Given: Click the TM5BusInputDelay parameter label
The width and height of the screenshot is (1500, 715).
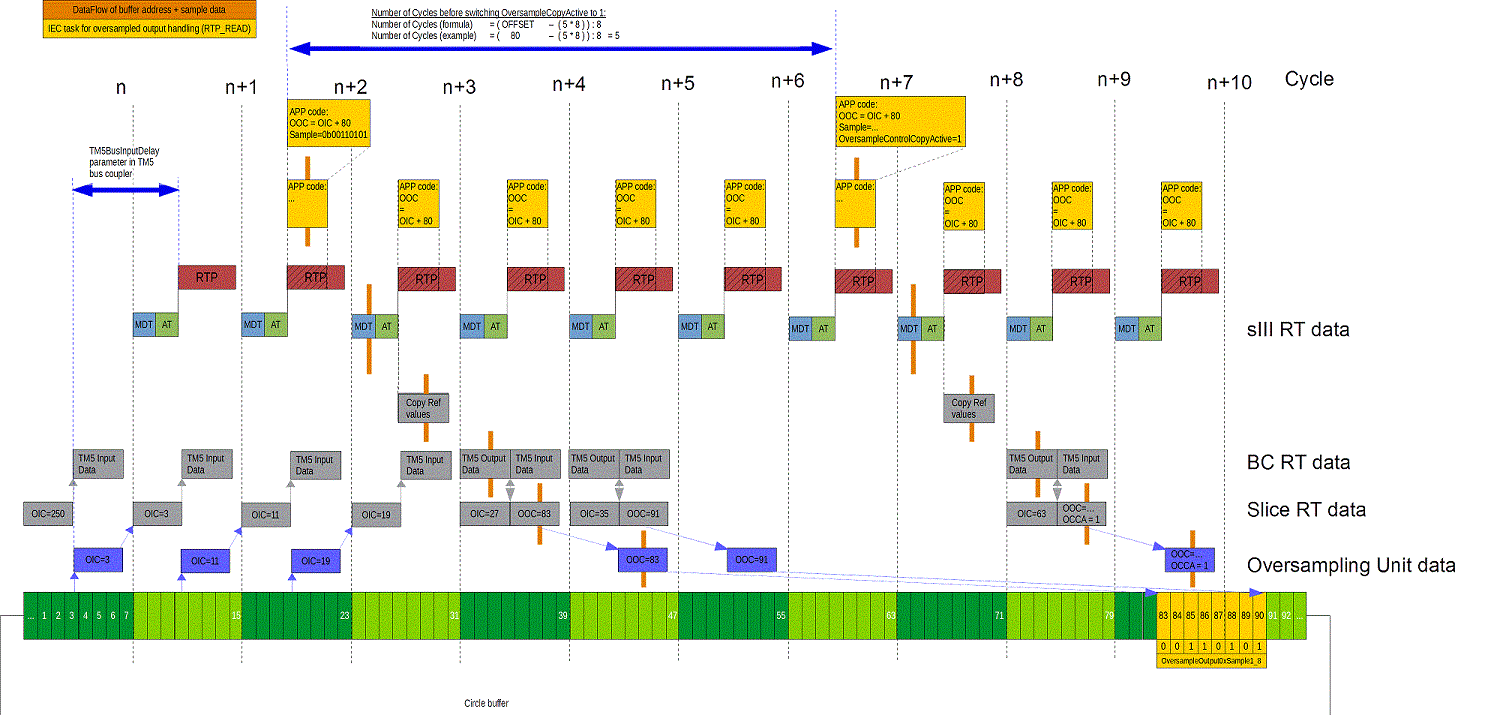Looking at the screenshot, I should point(124,160).
